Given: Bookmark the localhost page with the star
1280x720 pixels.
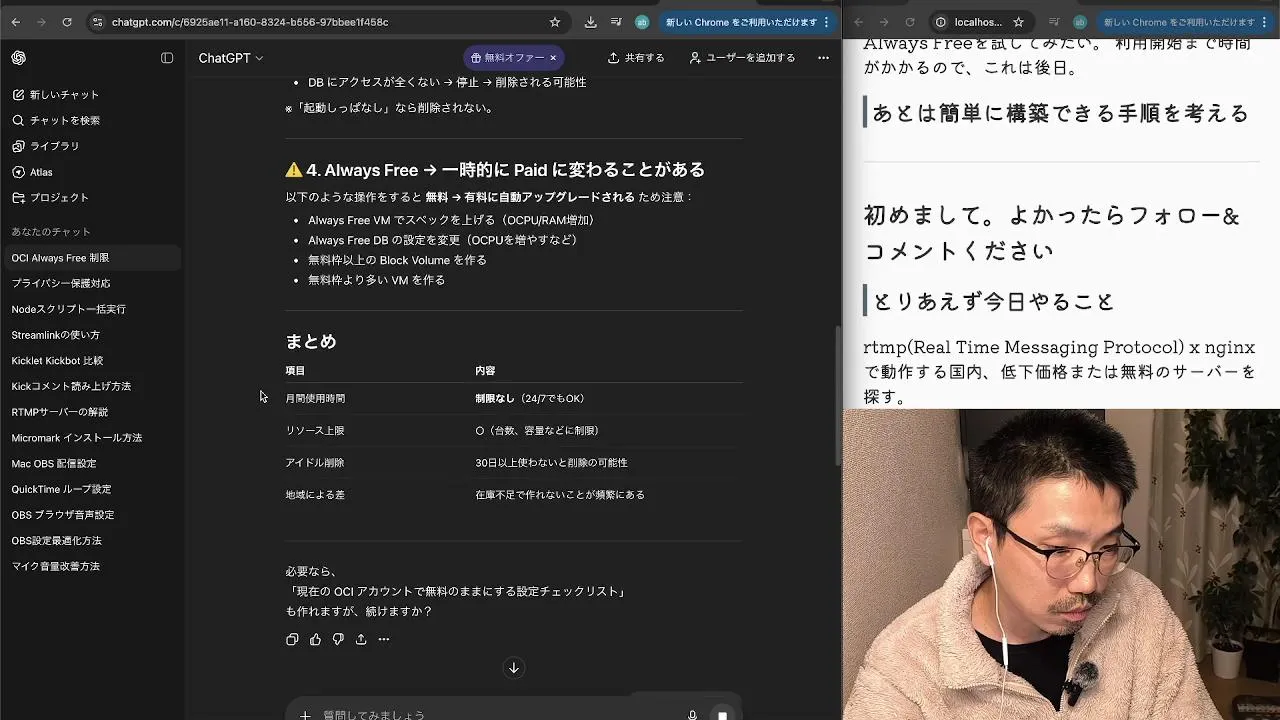Looking at the screenshot, I should coord(1018,22).
